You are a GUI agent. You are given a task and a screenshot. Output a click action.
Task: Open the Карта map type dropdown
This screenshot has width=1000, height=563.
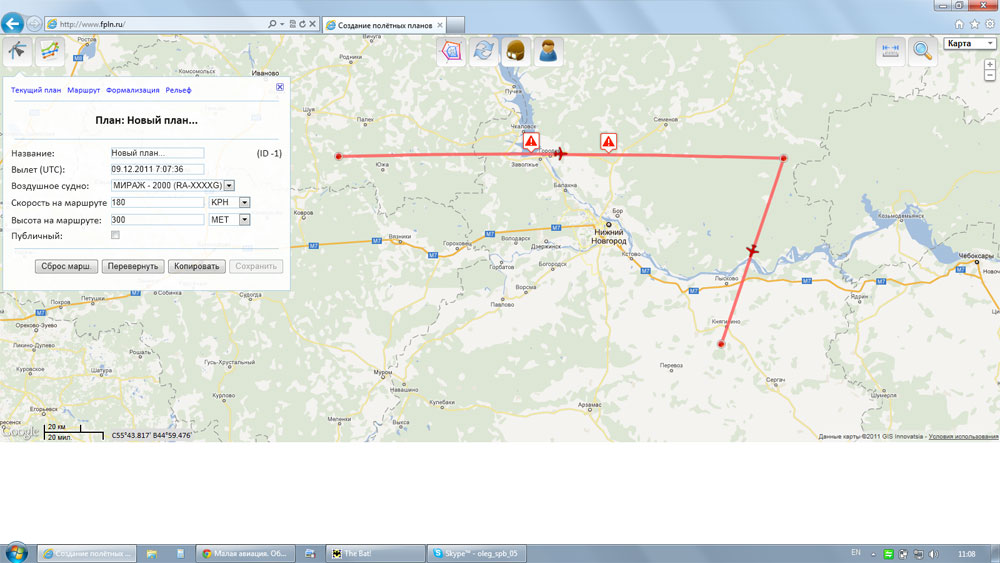point(970,44)
